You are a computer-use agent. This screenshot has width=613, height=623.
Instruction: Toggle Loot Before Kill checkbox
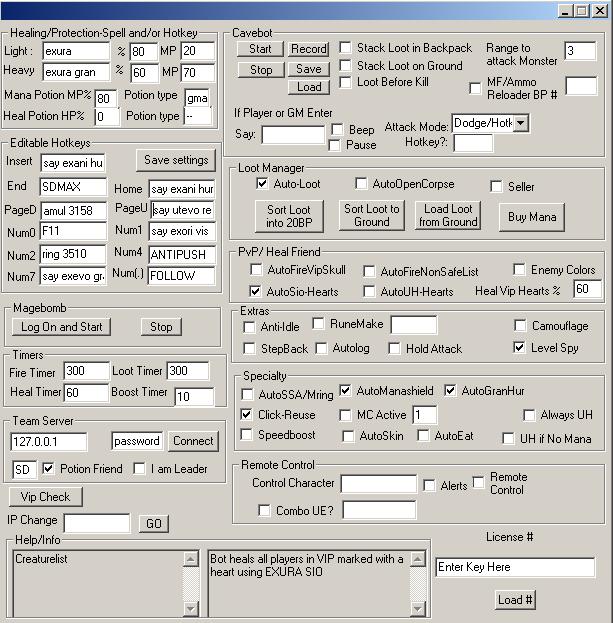click(x=345, y=82)
